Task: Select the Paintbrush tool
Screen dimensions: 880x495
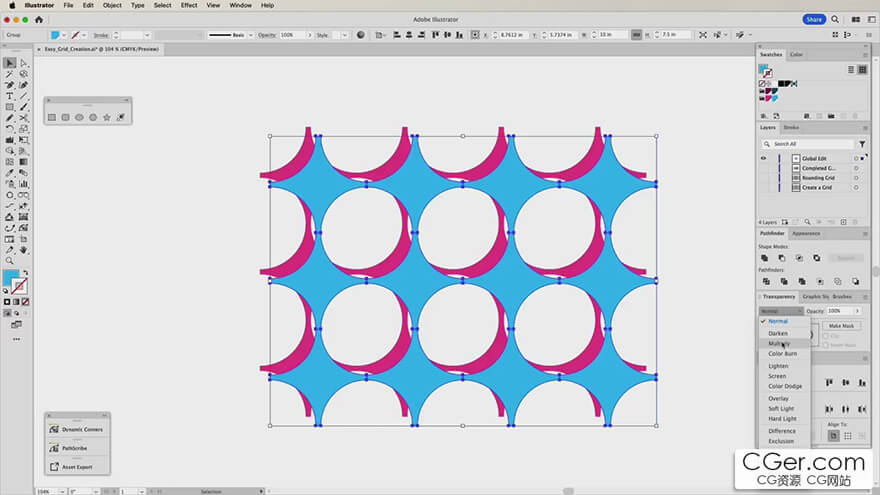Action: click(24, 107)
